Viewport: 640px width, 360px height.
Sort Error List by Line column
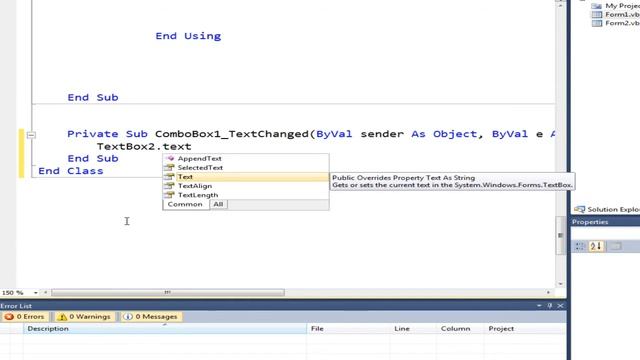click(413, 329)
